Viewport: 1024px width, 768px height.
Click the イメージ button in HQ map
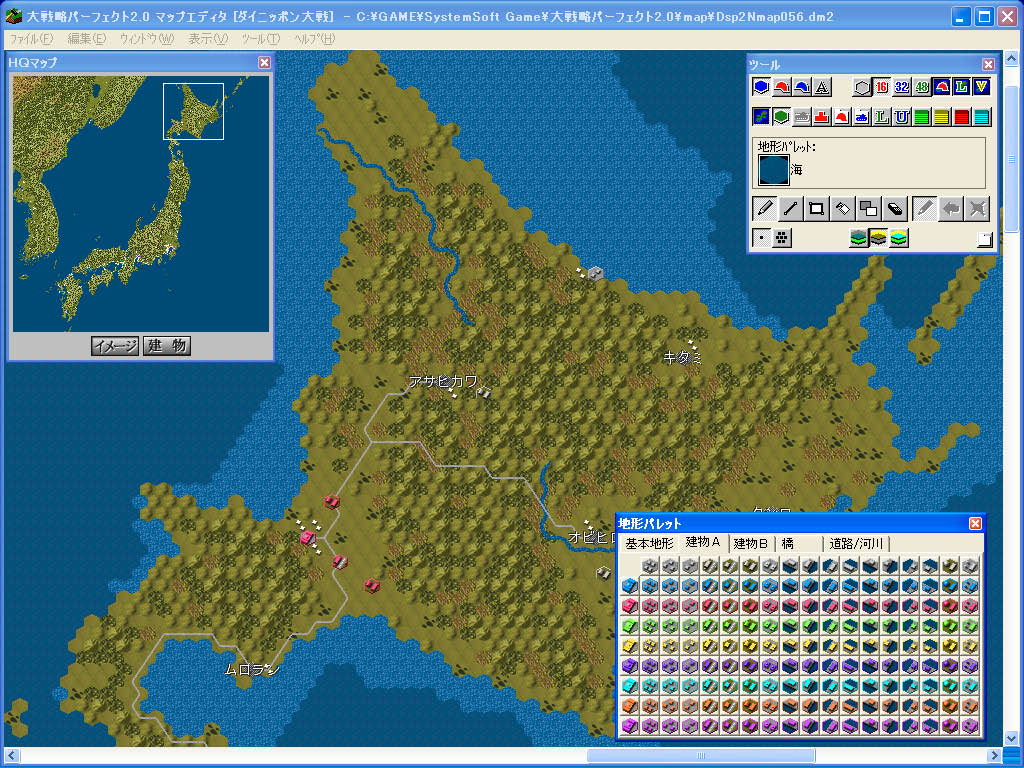point(115,345)
